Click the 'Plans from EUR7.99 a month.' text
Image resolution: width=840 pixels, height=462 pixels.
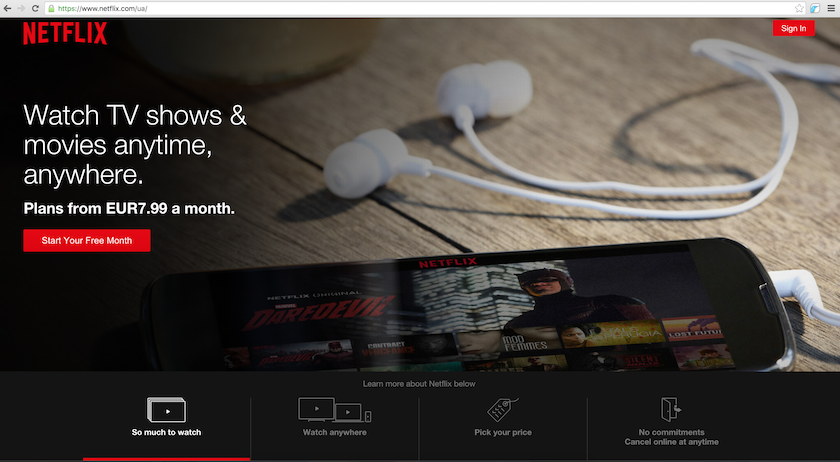point(129,208)
